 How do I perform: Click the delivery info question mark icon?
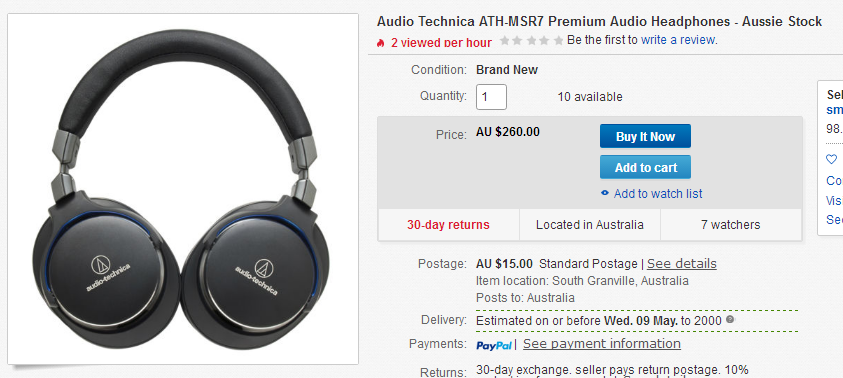coord(730,319)
